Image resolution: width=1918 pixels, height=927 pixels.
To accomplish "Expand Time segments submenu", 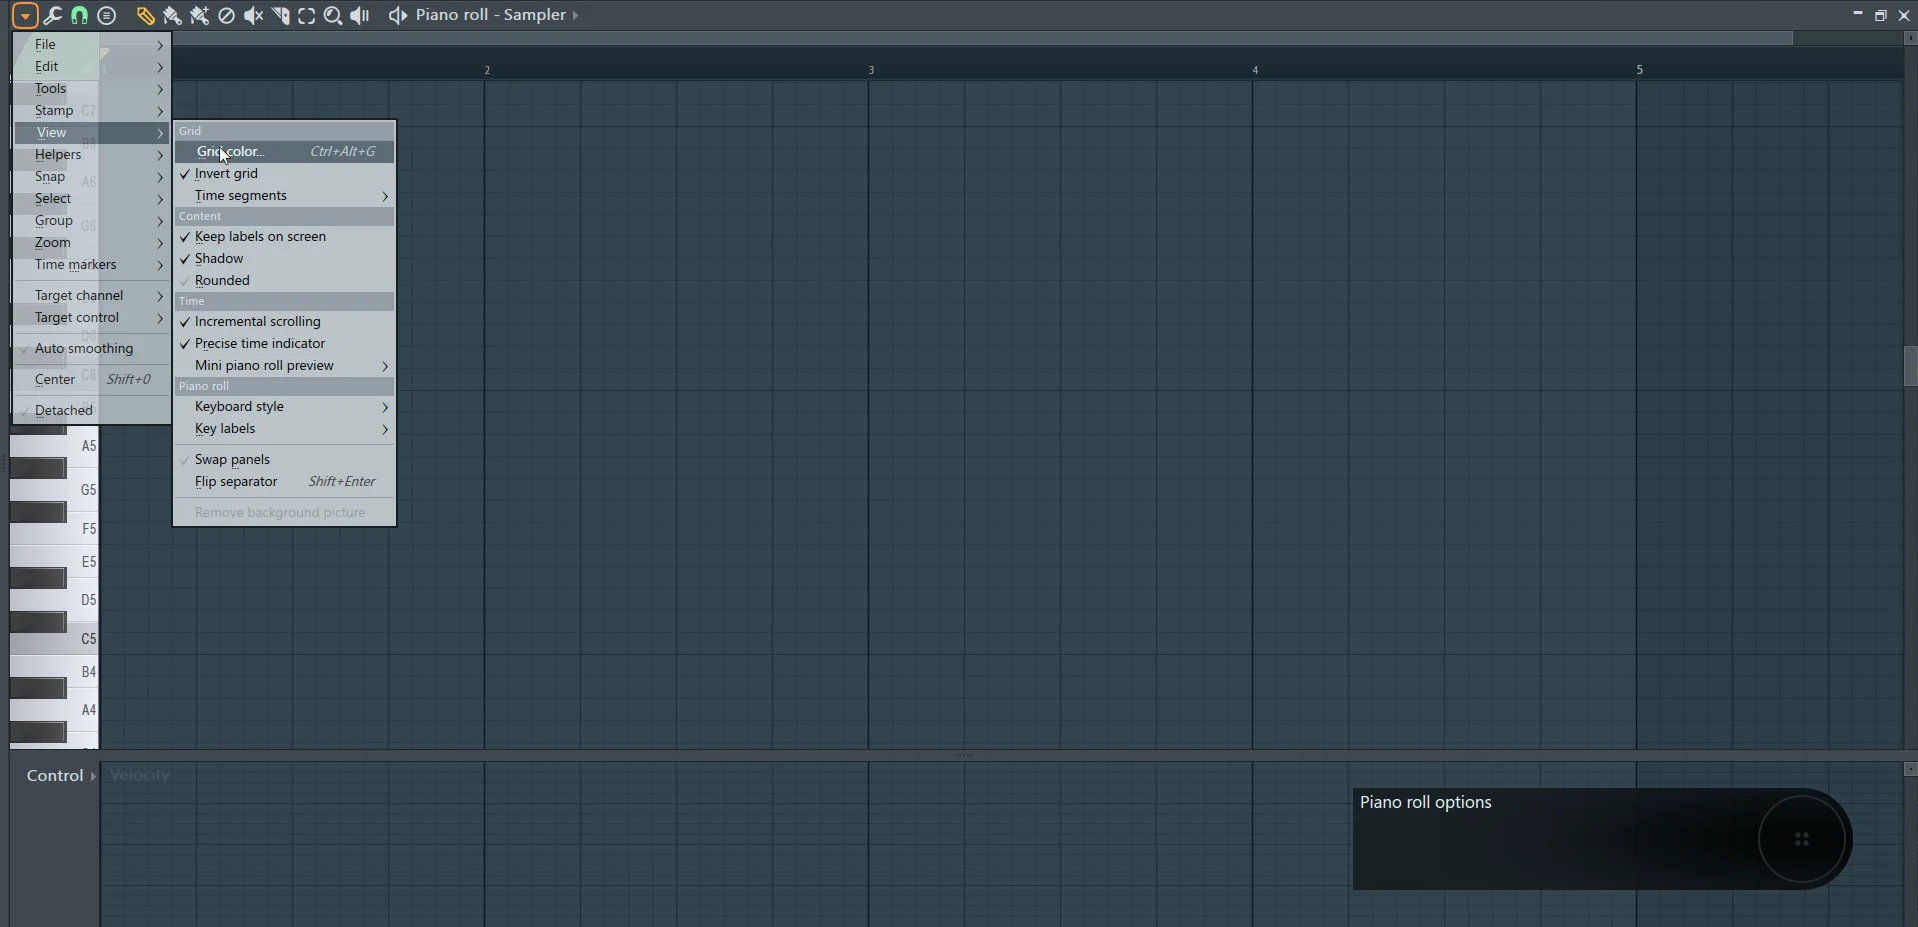I will pyautogui.click(x=285, y=196).
